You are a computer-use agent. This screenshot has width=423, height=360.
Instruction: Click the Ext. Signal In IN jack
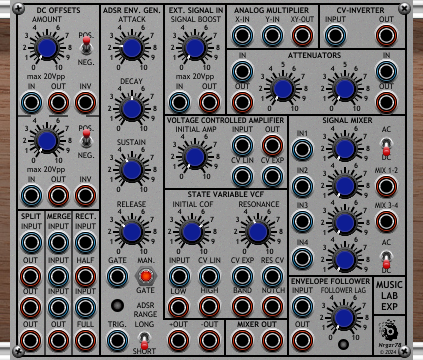179,102
